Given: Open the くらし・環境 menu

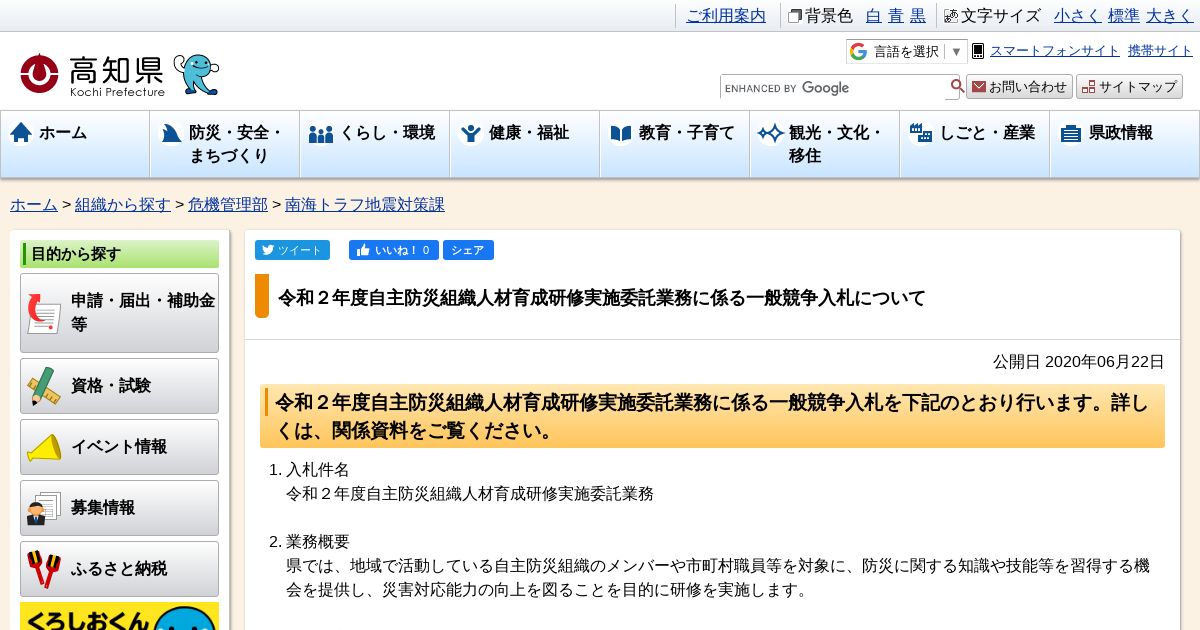Looking at the screenshot, I should pyautogui.click(x=375, y=144).
